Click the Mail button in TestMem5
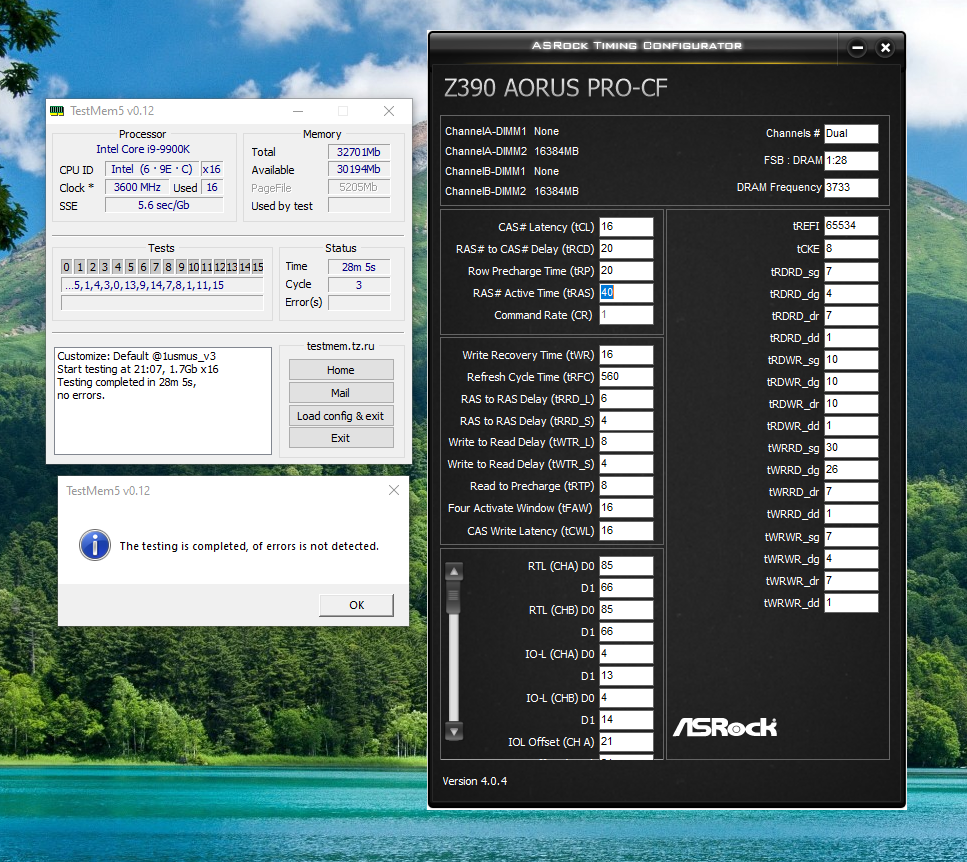 point(341,393)
